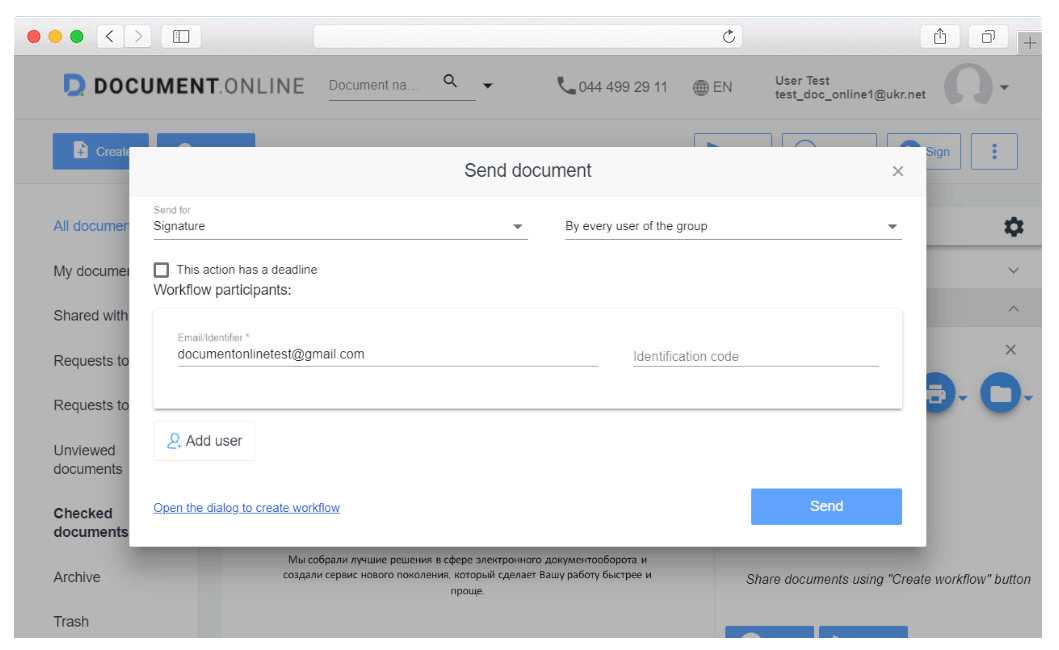
Task: Click Safari reload page icon
Action: pyautogui.click(x=729, y=37)
